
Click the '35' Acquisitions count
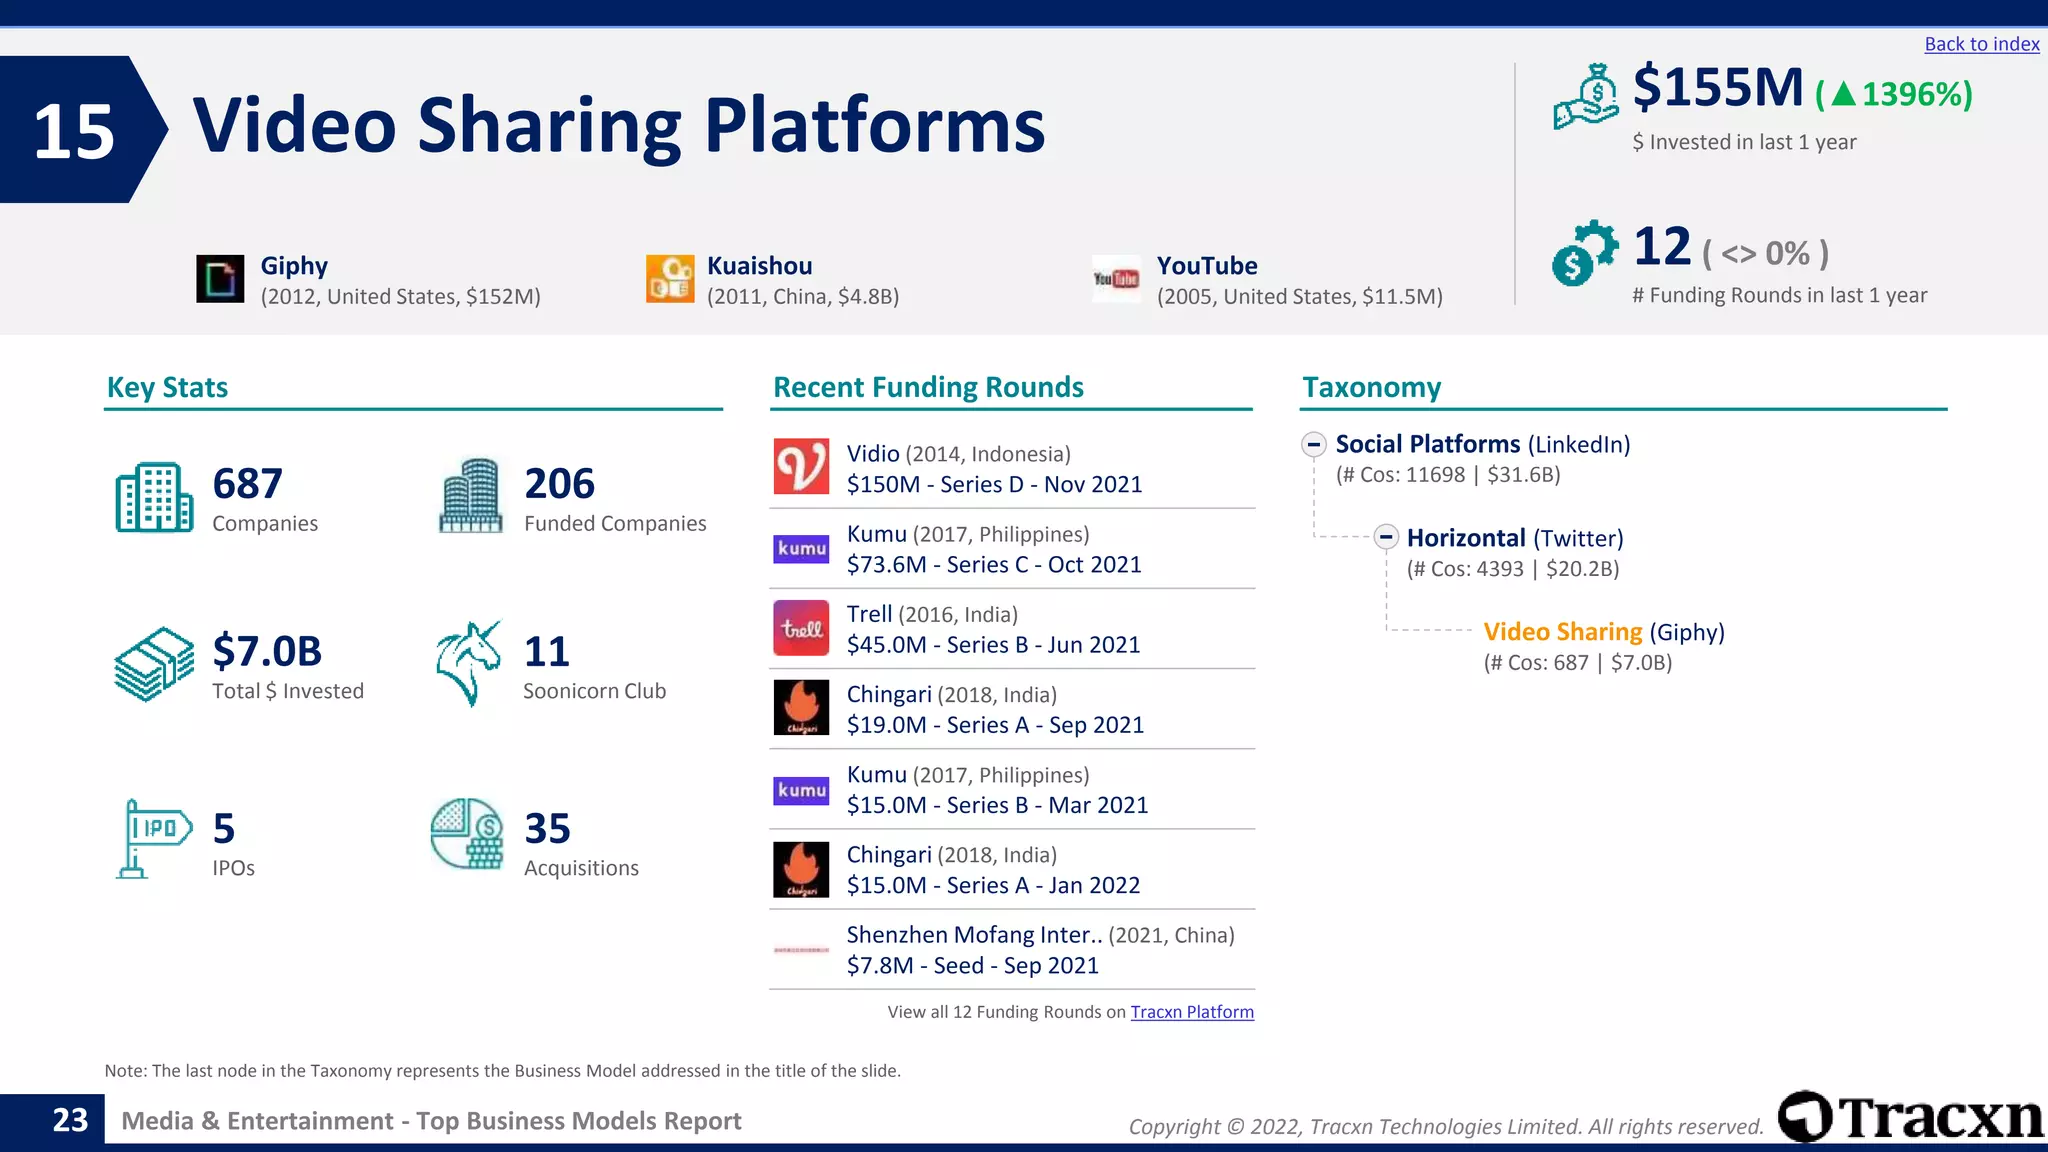[548, 829]
